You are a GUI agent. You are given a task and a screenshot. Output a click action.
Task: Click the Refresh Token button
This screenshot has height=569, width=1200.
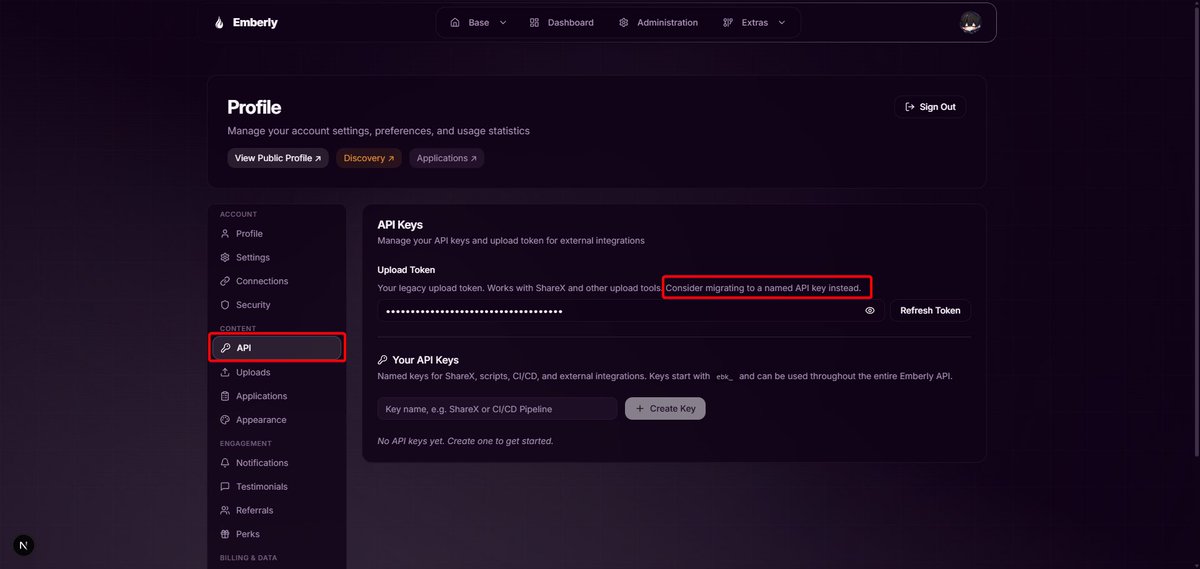930,311
